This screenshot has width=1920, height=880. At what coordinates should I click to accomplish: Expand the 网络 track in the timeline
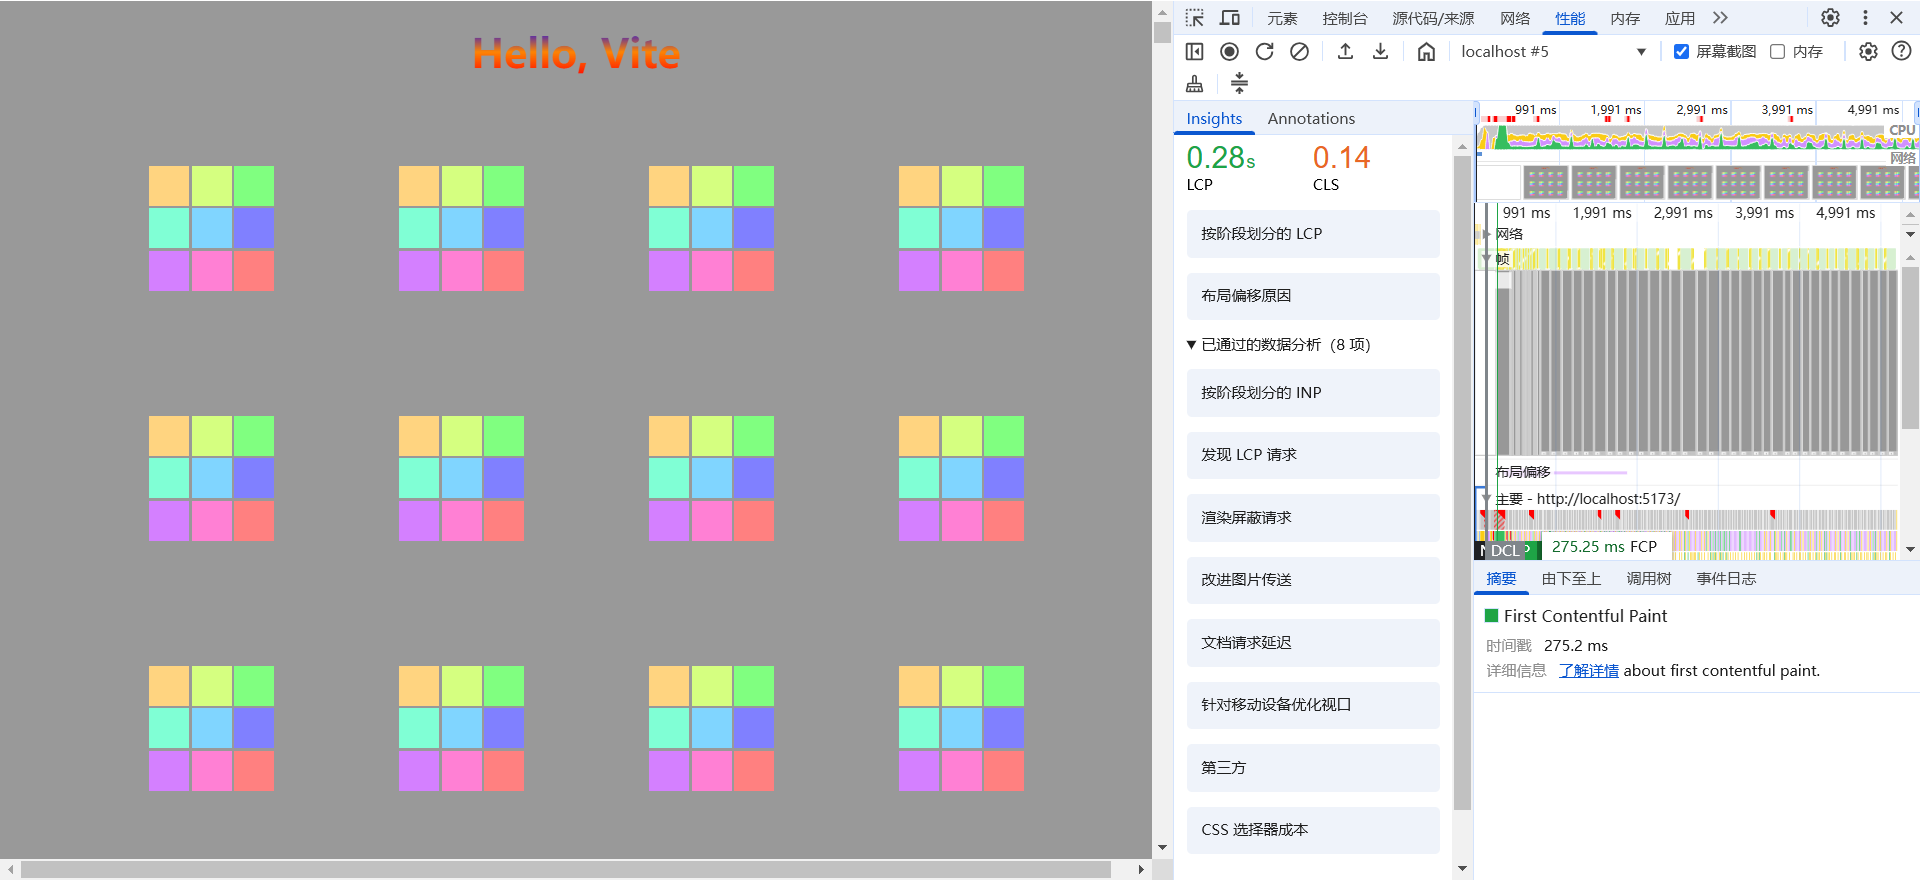1487,234
